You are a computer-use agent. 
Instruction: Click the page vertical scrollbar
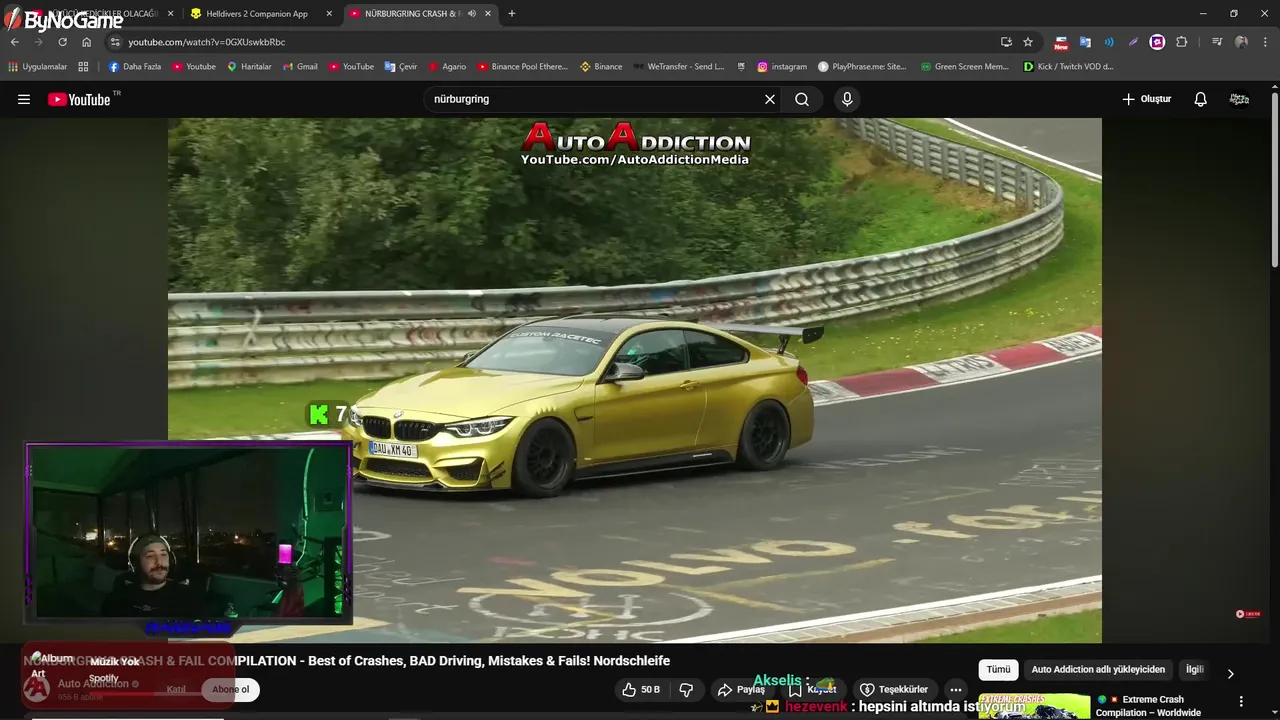pos(1275,180)
